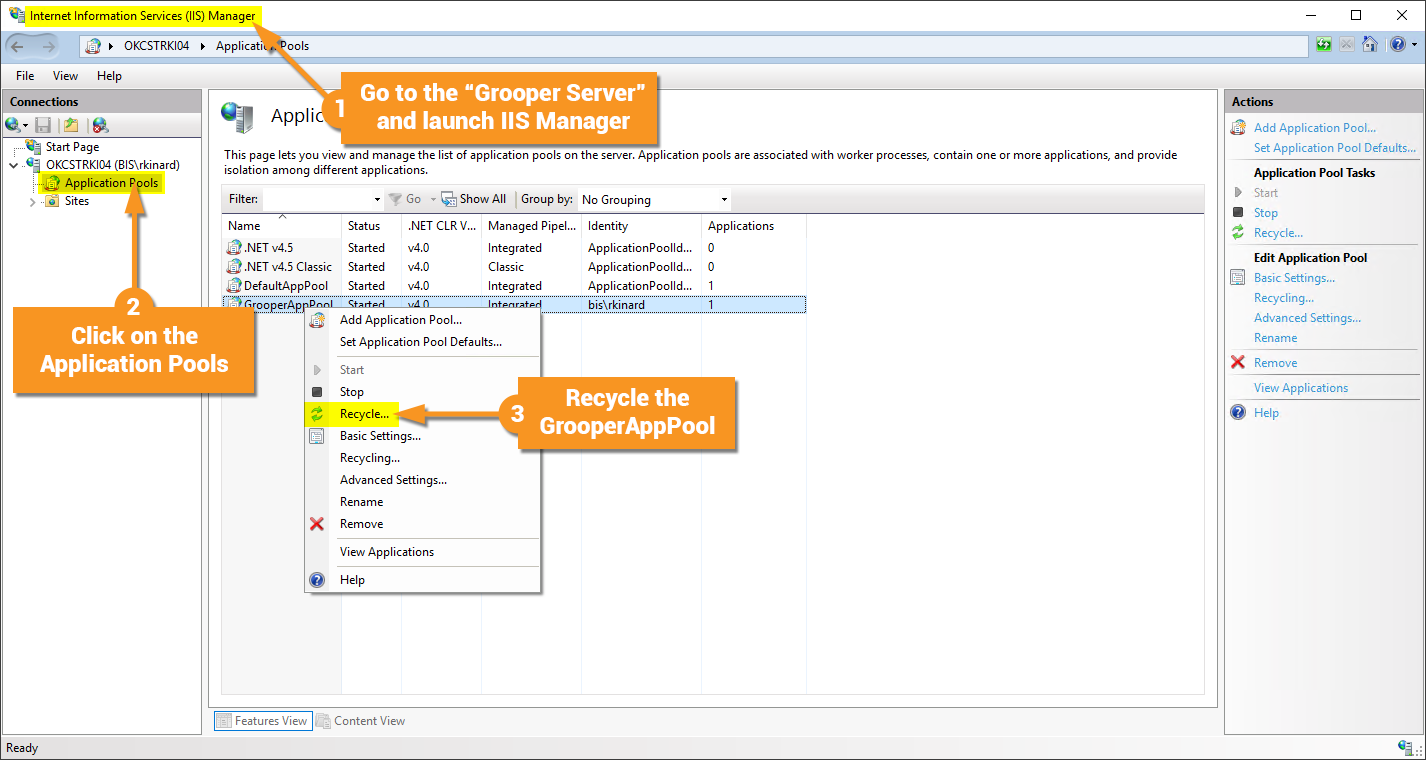The width and height of the screenshot is (1426, 760).
Task: Click the blue Help icon beside the Home icon
Action: (x=1396, y=45)
